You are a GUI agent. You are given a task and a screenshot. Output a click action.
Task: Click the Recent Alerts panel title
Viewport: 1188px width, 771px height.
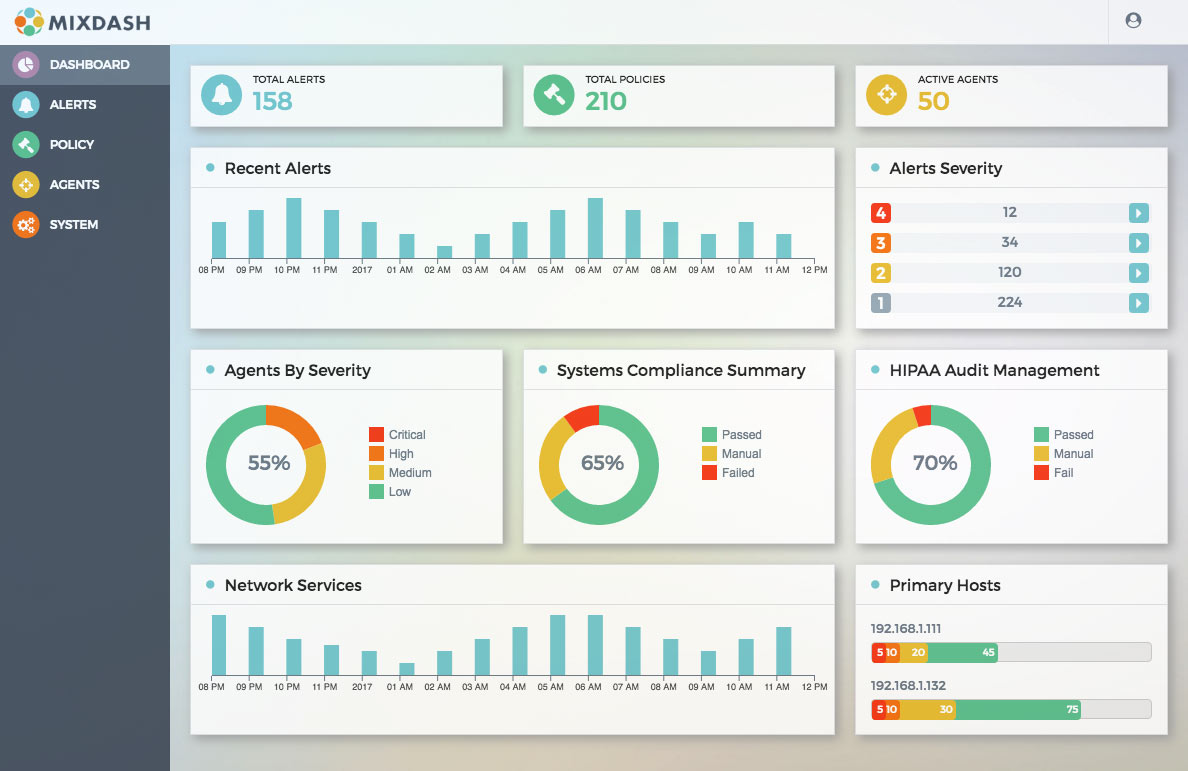277,168
